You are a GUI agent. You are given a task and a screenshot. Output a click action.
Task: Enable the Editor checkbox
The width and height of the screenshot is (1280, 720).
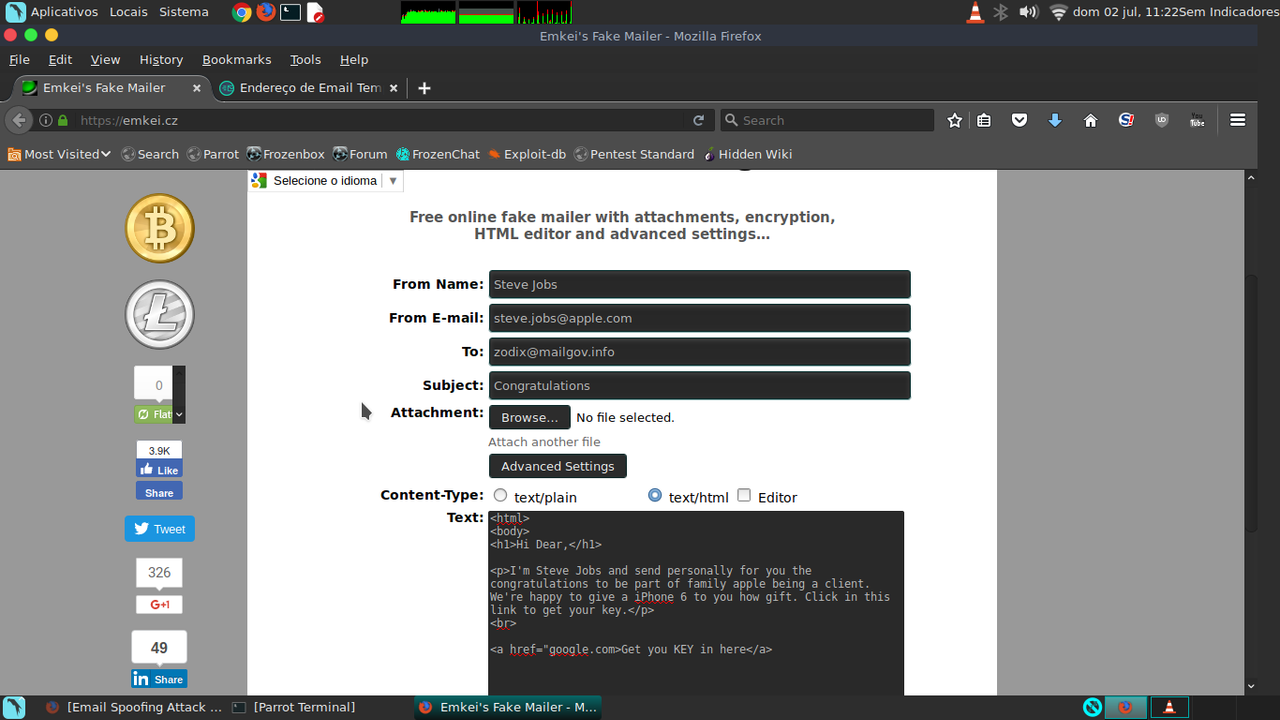click(x=744, y=495)
